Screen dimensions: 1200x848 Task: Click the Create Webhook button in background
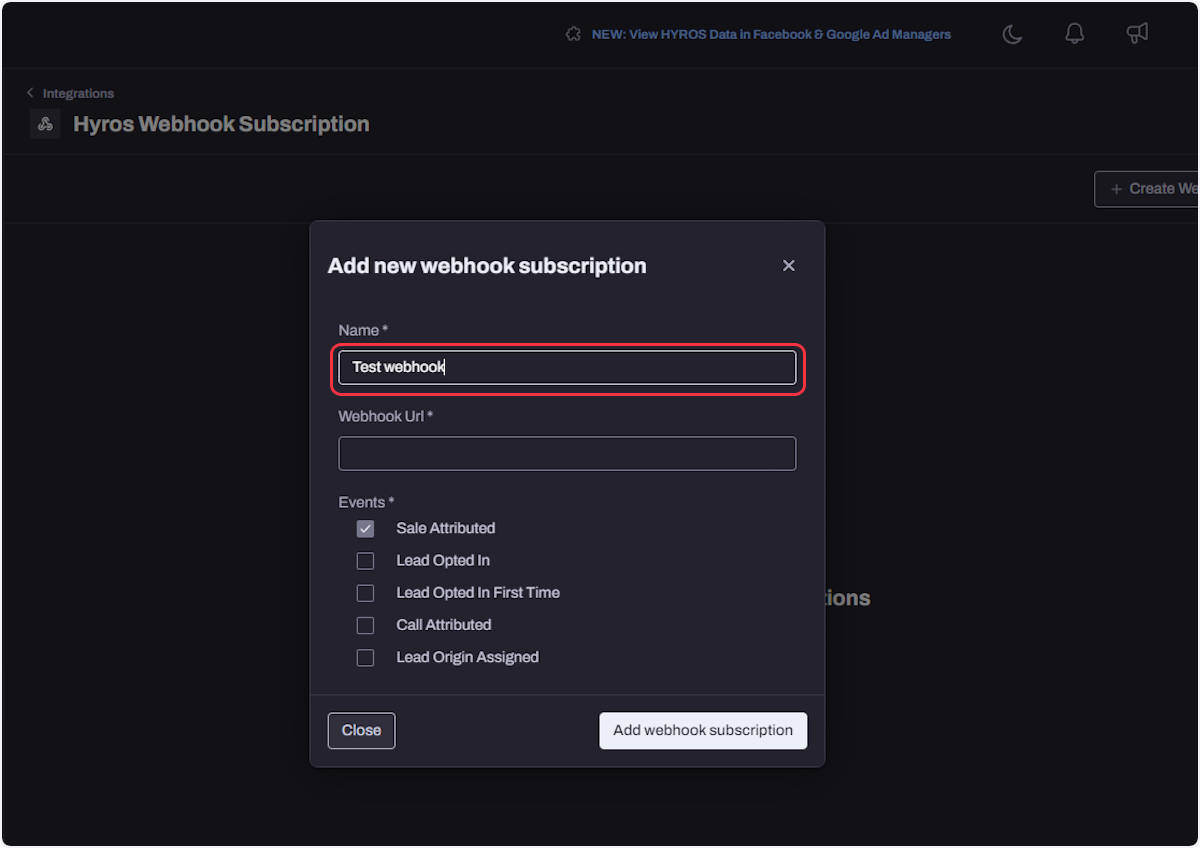(1147, 189)
